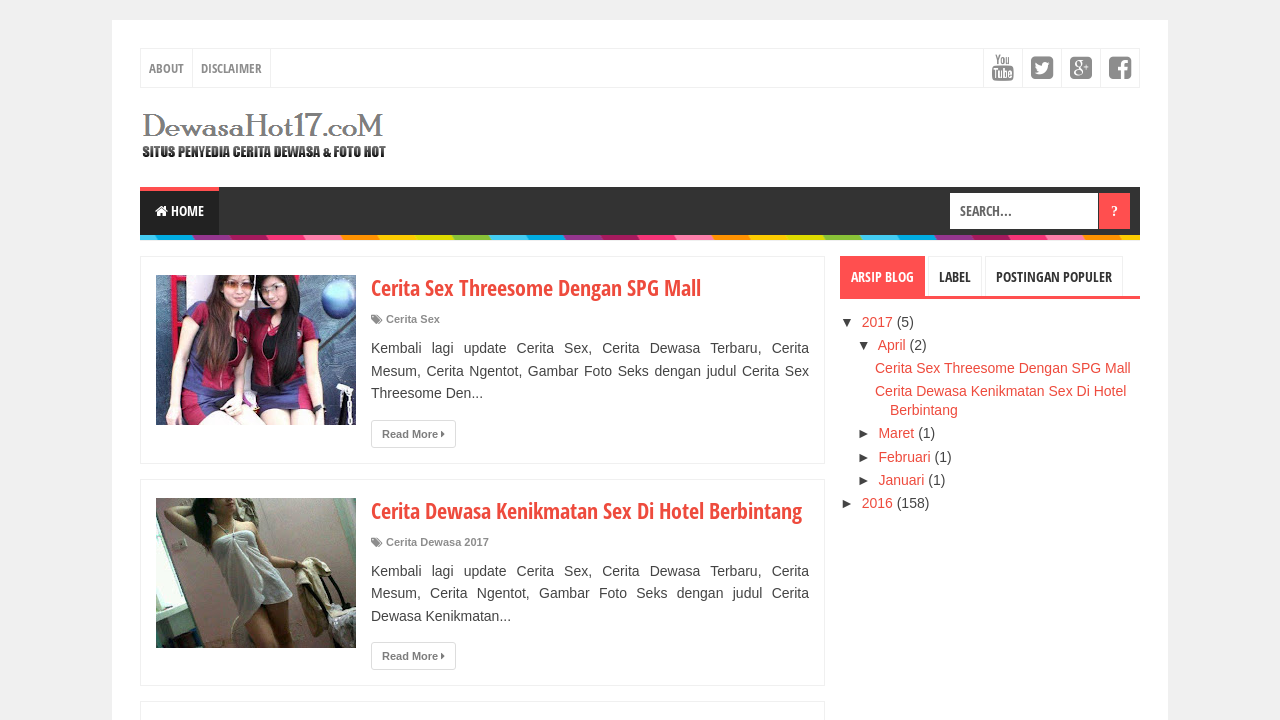
Task: Switch to the Arsip Blog tab
Action: pos(882,277)
